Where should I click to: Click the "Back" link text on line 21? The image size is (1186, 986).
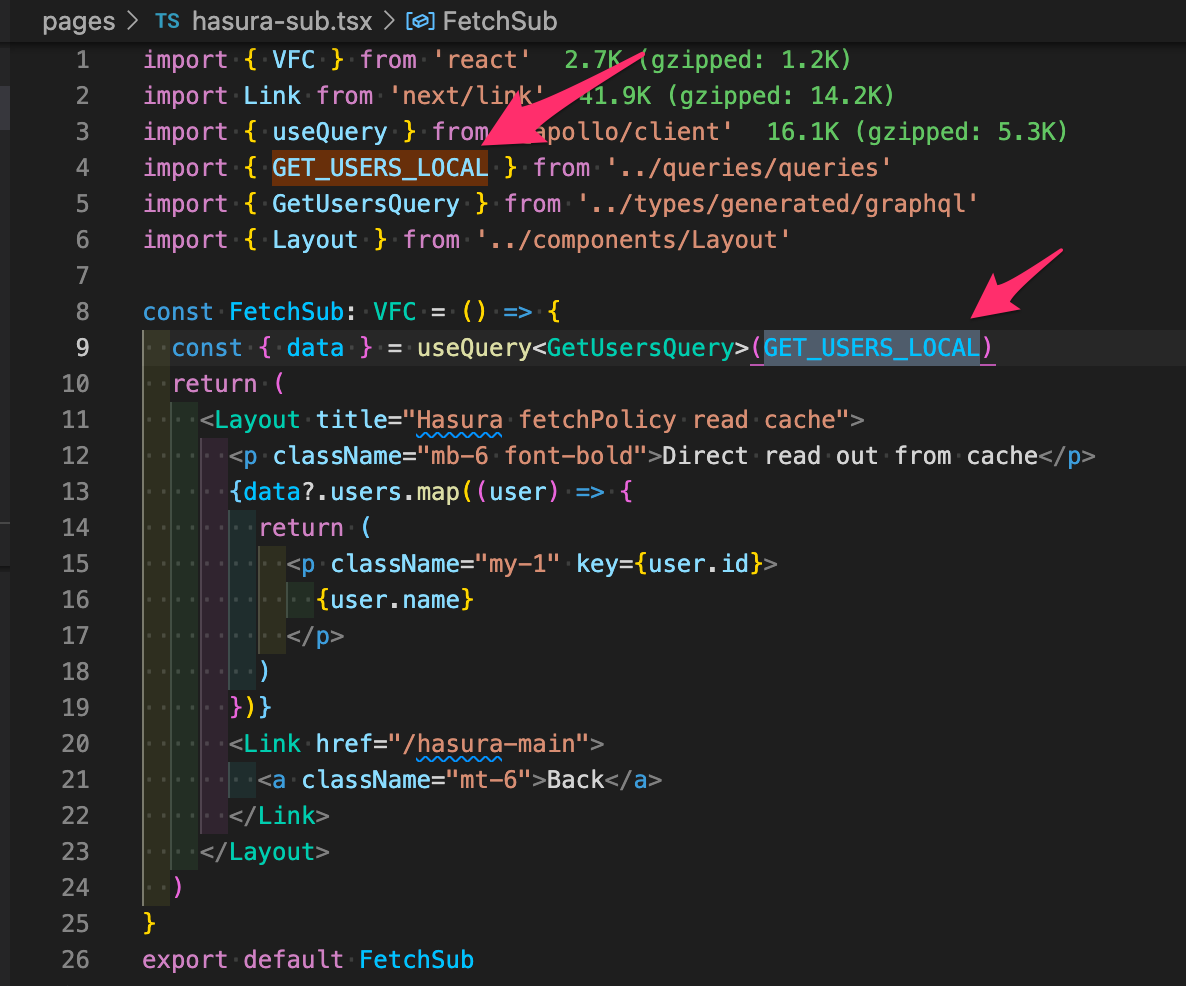(575, 779)
